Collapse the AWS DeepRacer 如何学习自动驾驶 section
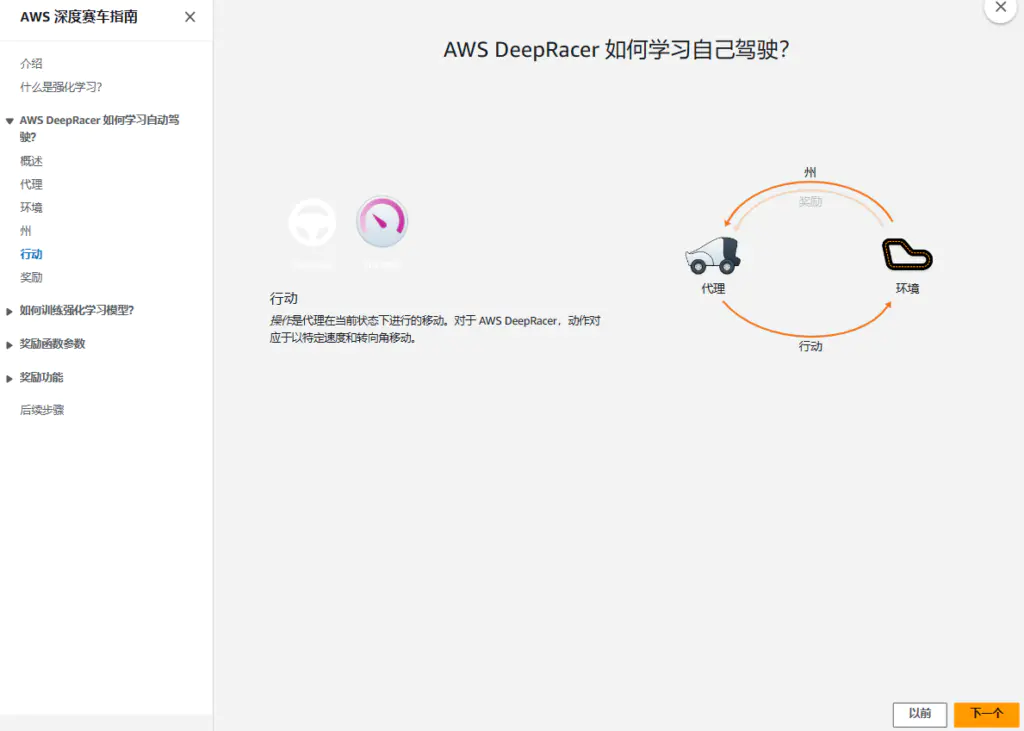 (9, 121)
